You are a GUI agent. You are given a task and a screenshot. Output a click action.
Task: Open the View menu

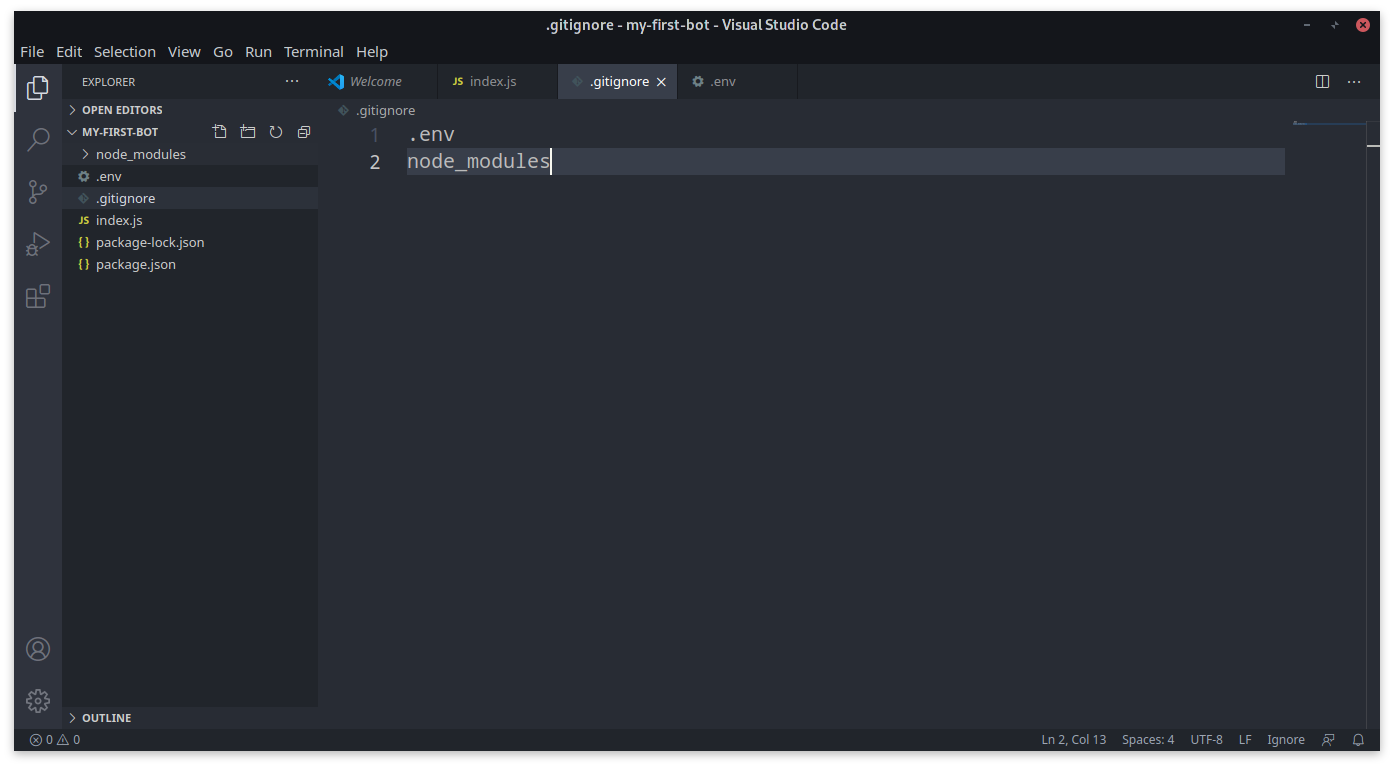[x=184, y=52]
